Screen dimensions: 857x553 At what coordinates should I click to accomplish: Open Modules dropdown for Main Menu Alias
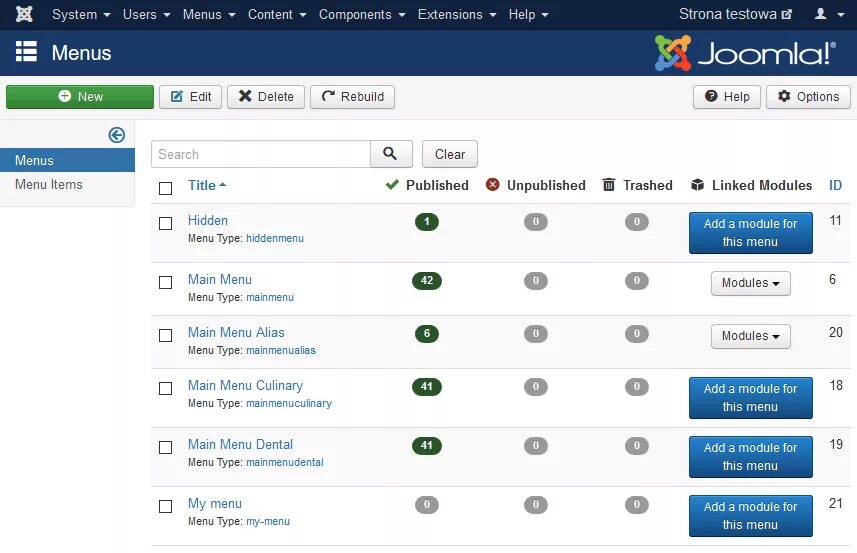750,336
